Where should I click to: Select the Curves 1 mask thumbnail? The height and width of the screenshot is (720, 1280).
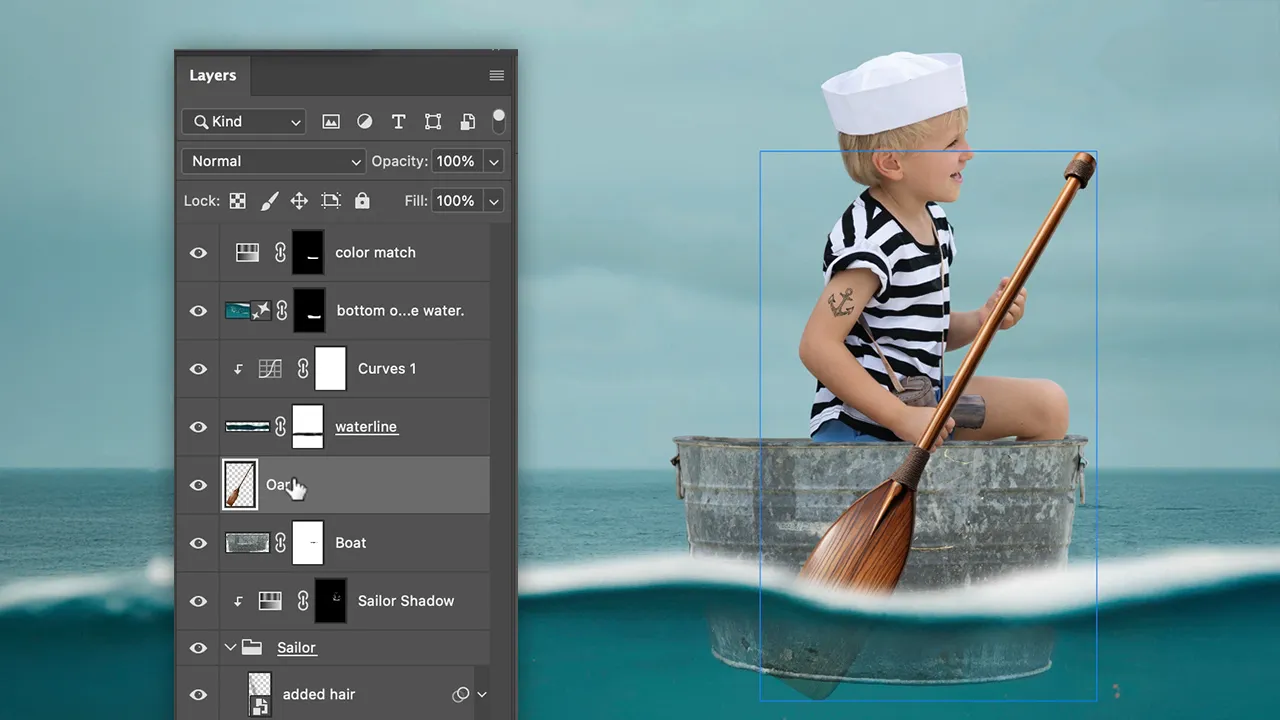[x=331, y=369]
